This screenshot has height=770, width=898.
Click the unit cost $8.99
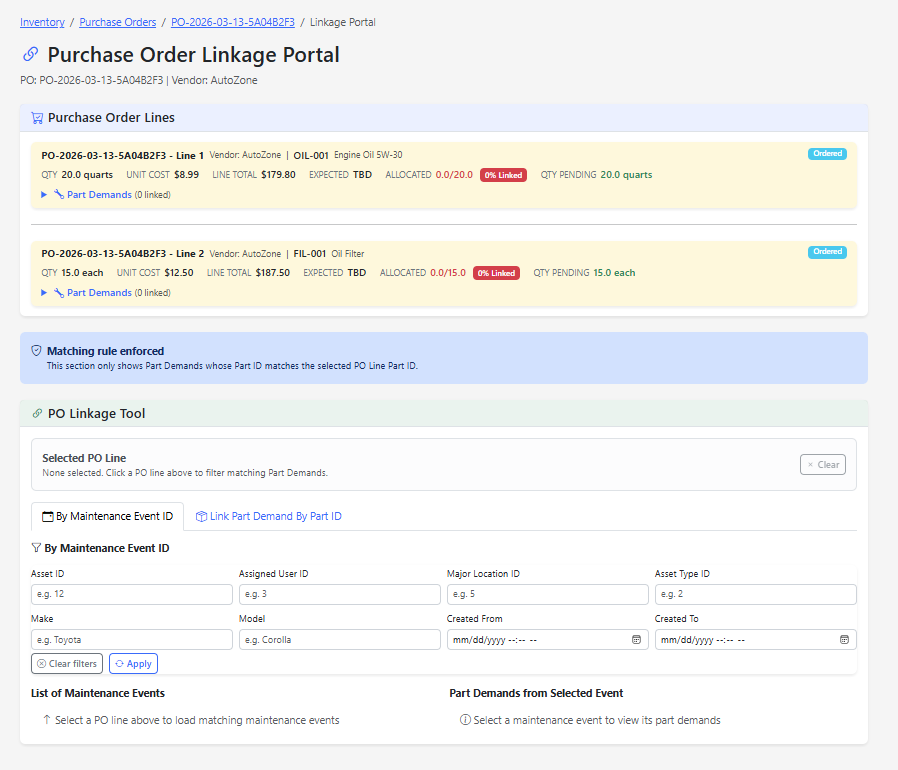tap(187, 175)
